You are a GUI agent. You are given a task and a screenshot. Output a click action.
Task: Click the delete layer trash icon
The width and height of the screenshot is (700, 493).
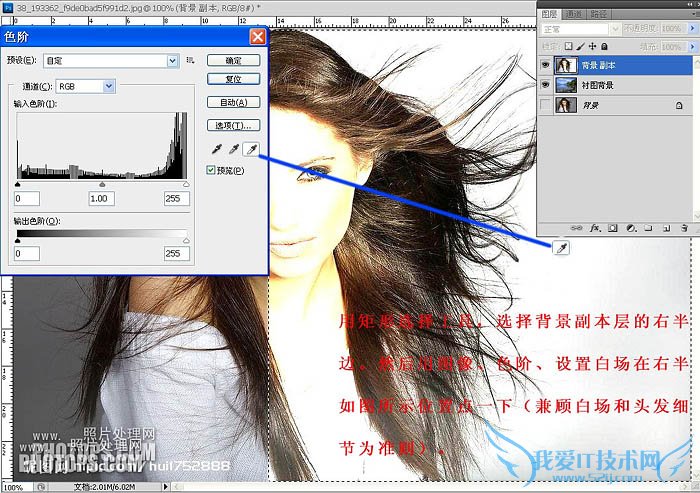(682, 228)
